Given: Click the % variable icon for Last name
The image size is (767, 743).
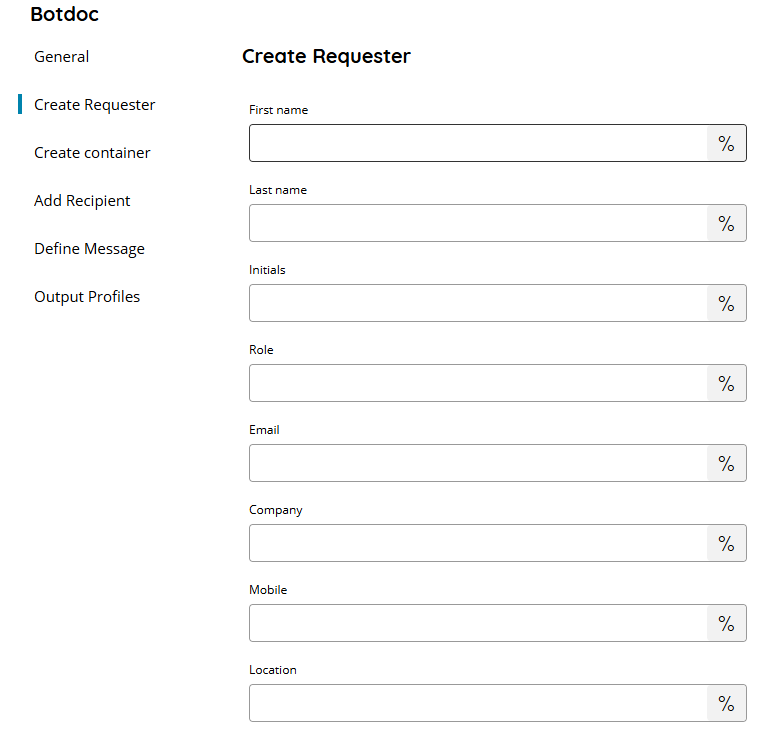Looking at the screenshot, I should pos(726,223).
